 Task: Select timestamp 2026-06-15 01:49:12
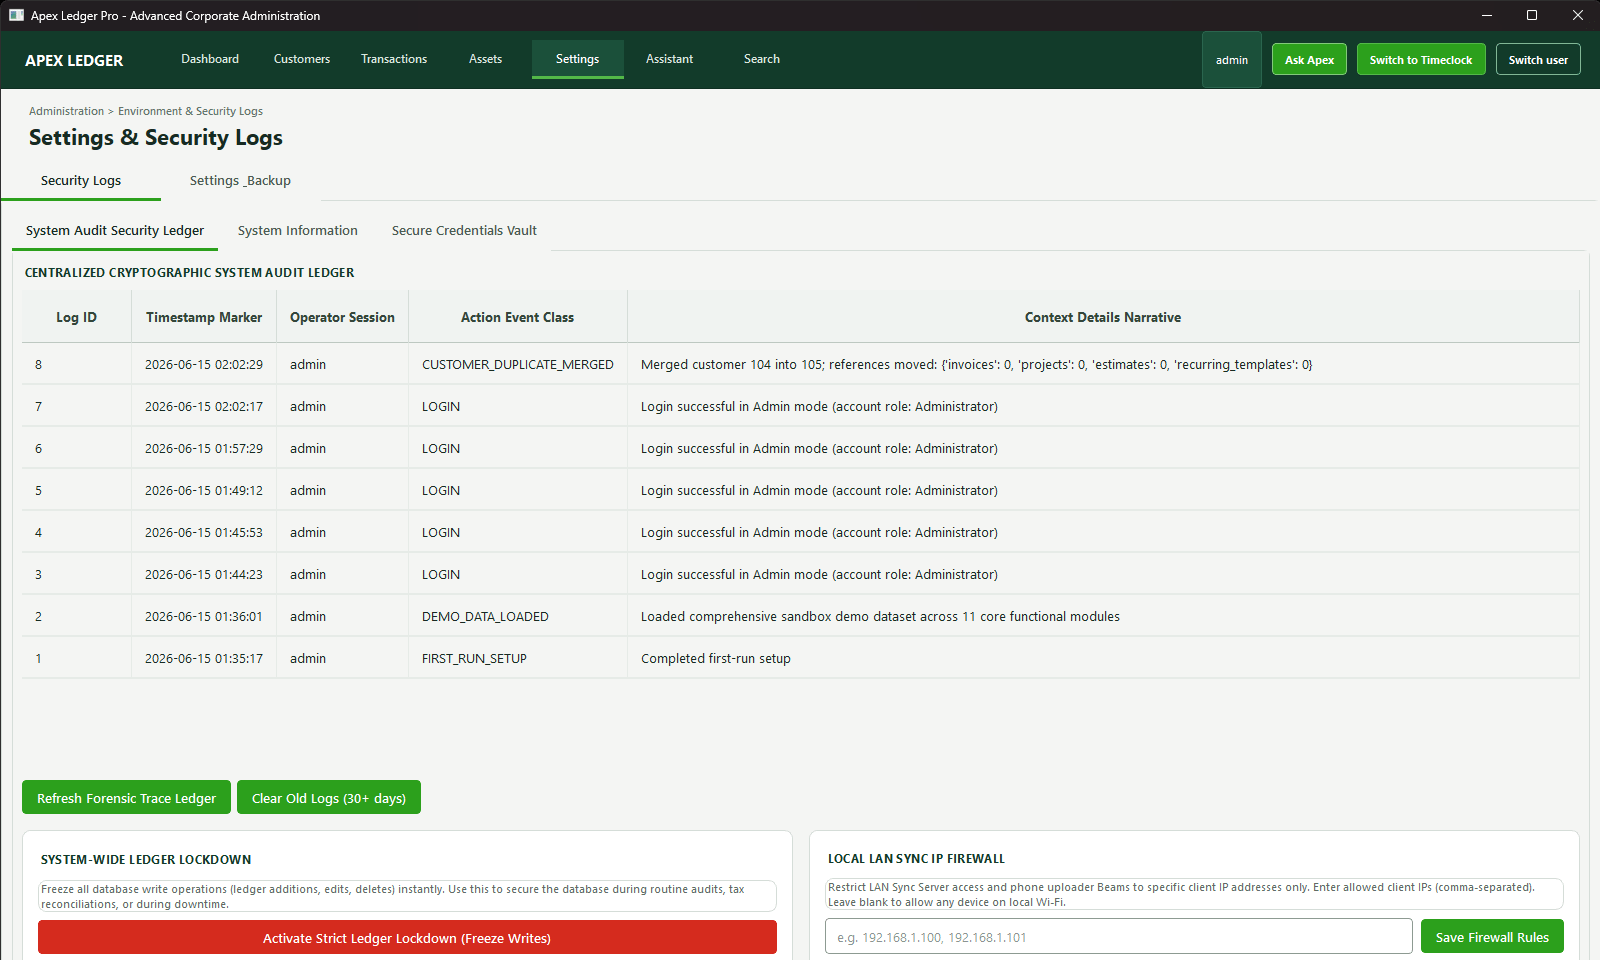click(x=204, y=491)
